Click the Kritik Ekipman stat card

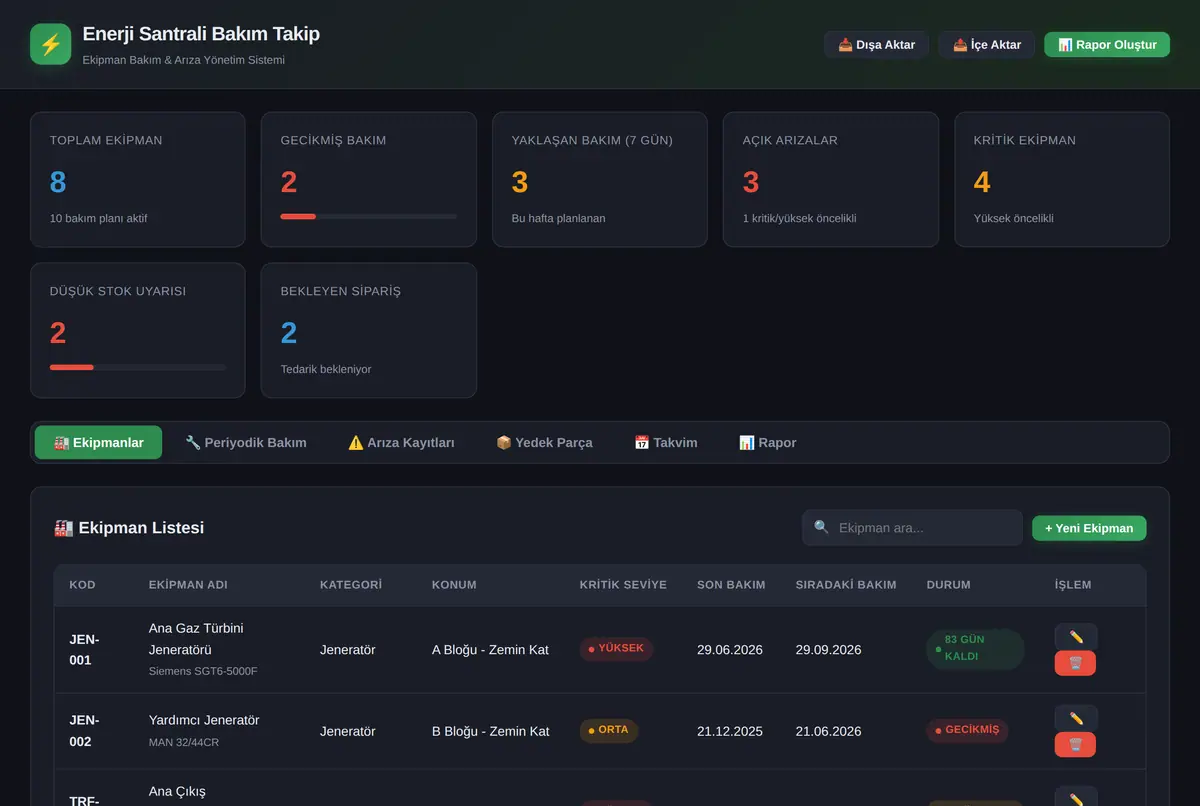1062,179
